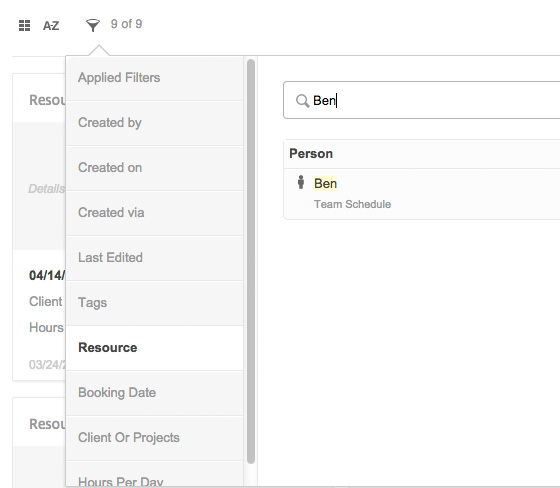Select the Tags filter category

(x=155, y=303)
